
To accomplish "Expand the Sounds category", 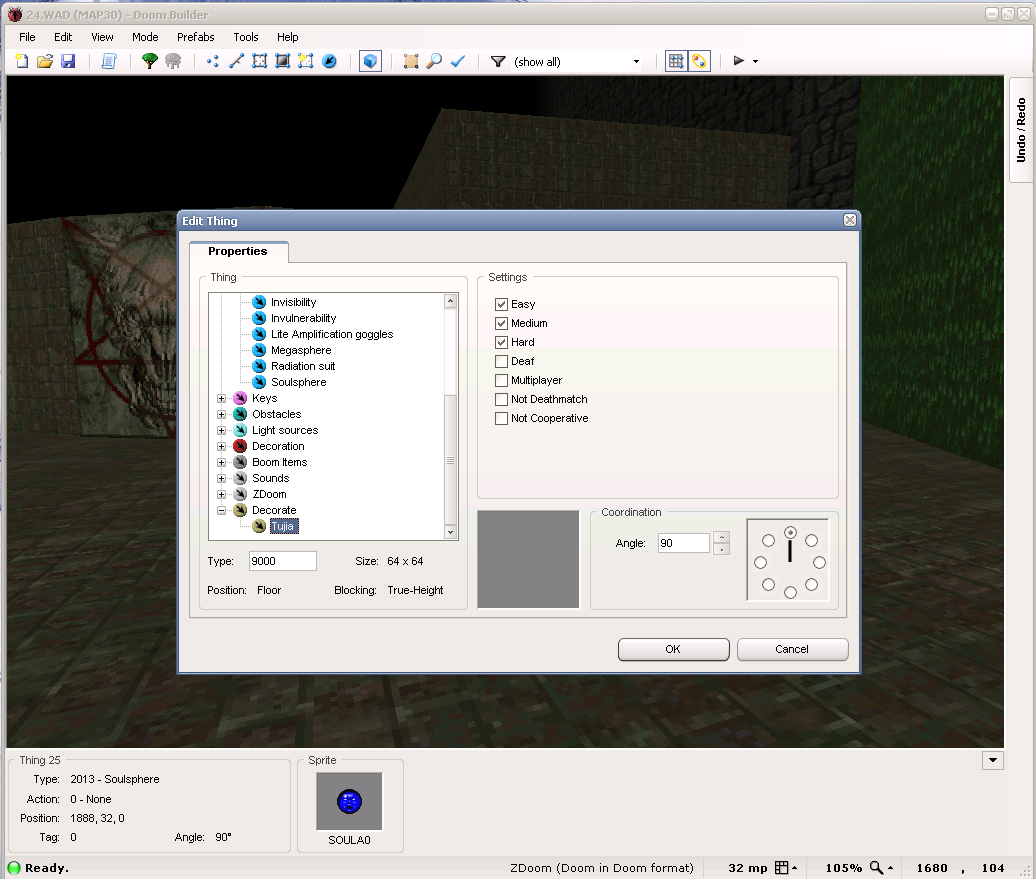I will [221, 478].
